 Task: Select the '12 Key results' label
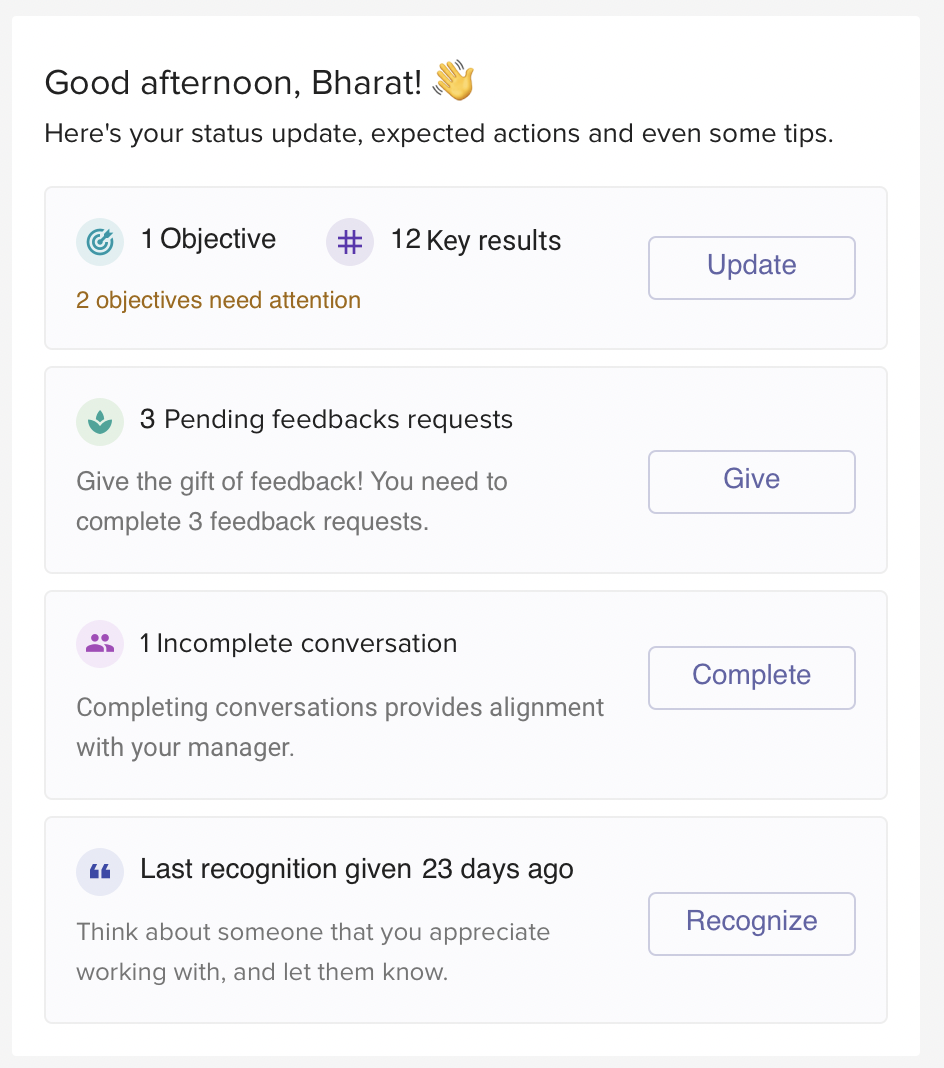tap(476, 240)
